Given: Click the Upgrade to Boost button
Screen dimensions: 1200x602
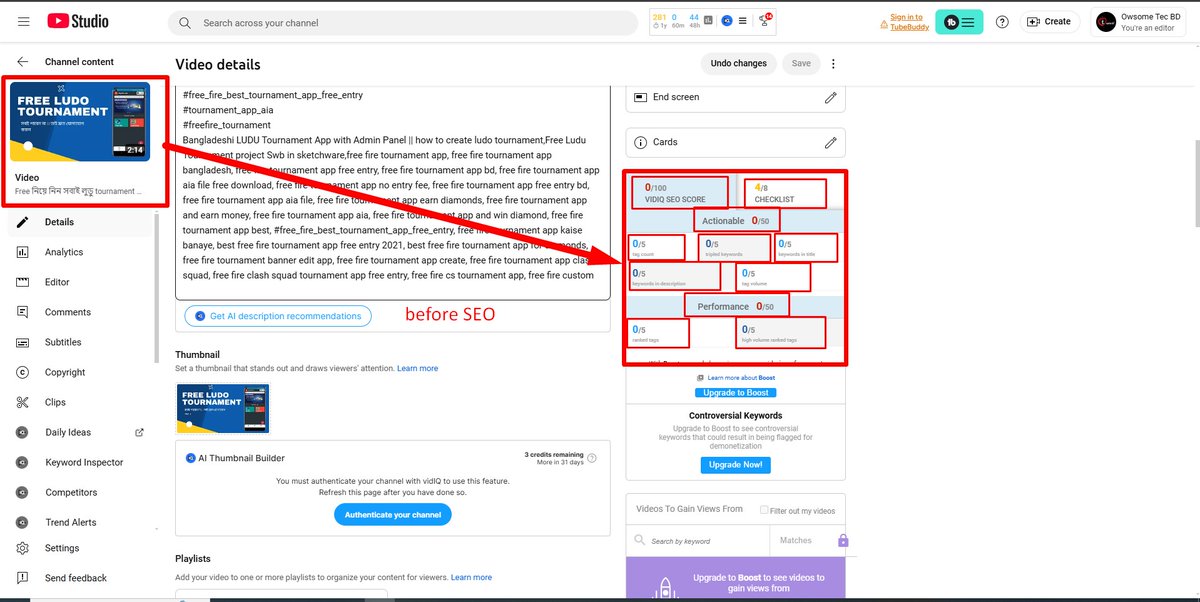Looking at the screenshot, I should pyautogui.click(x=736, y=393).
